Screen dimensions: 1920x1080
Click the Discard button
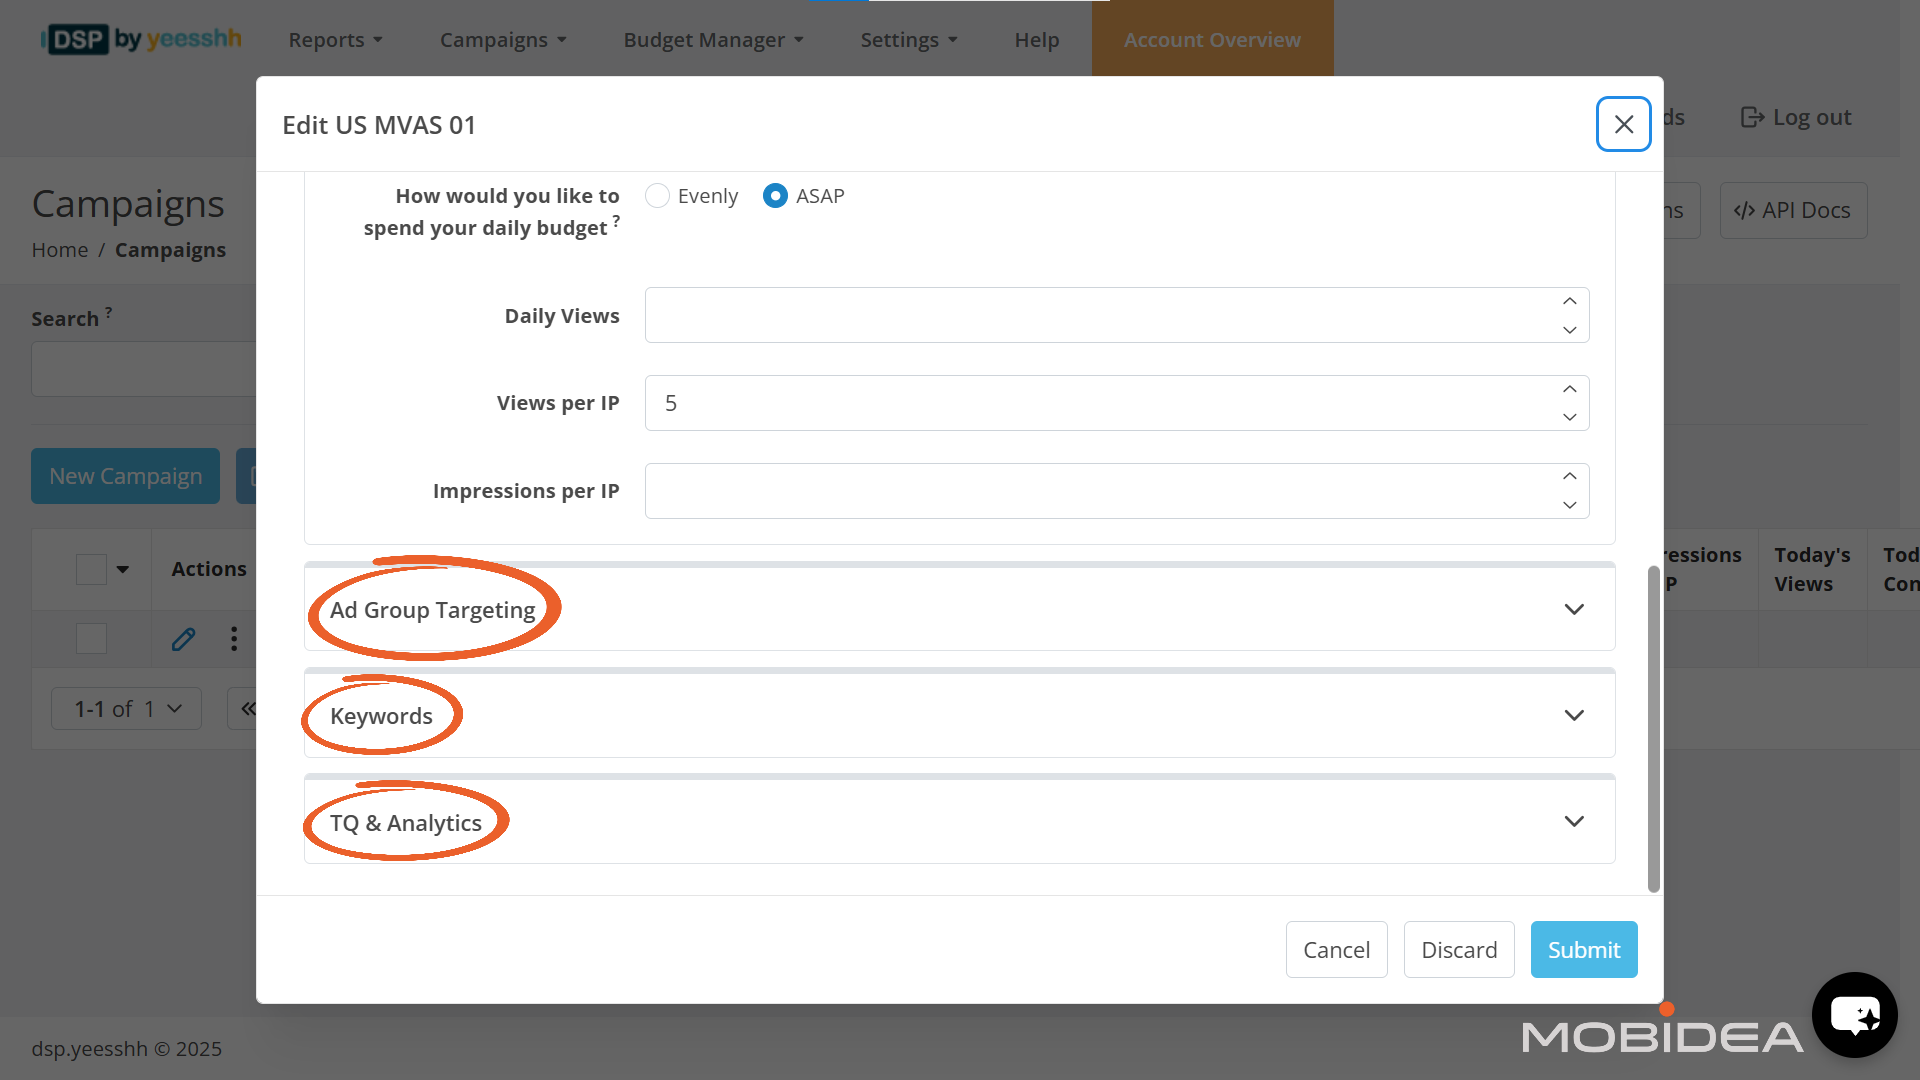[1458, 949]
